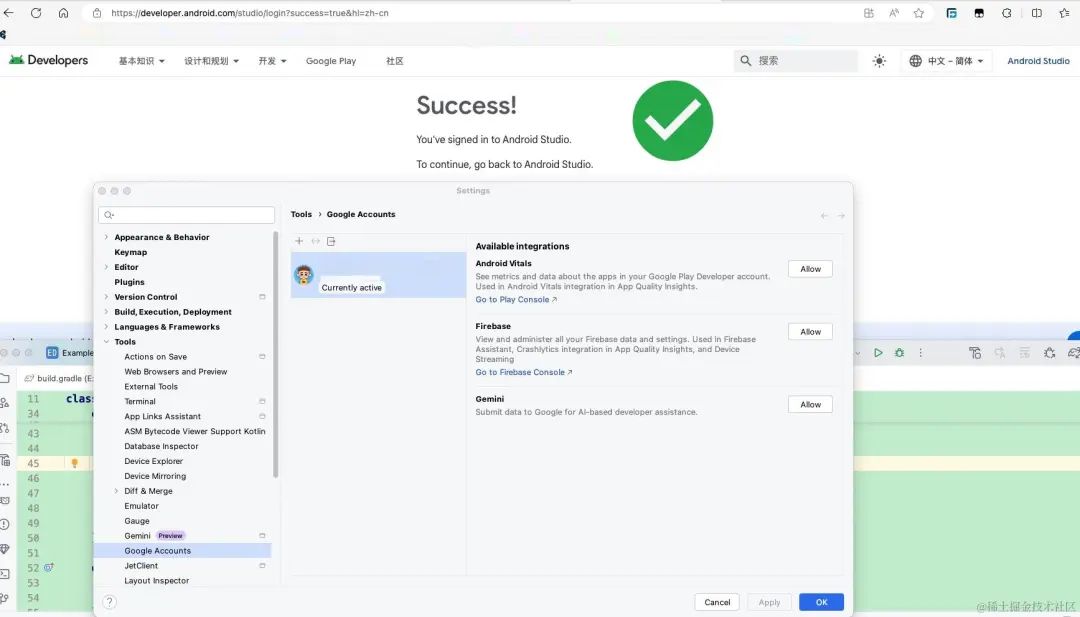The image size is (1080, 617).
Task: Navigate back with the Settings left arrow
Action: pos(824,216)
